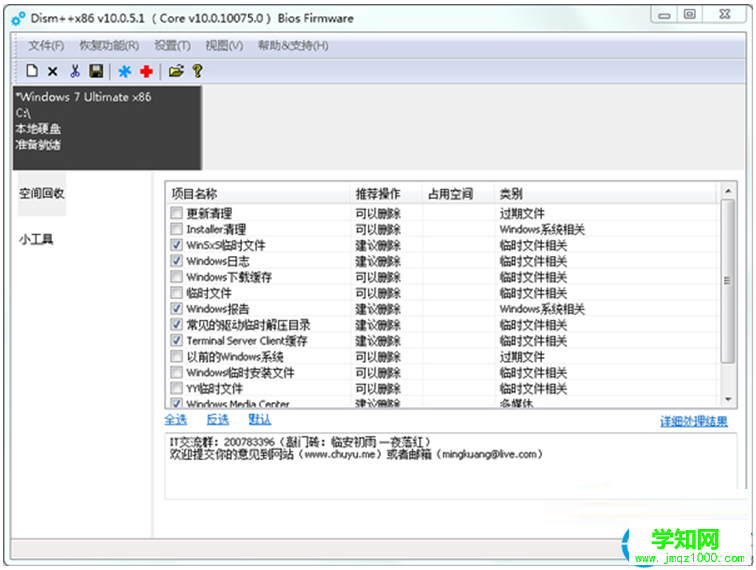
Task: Select the Windows 7 Ultimate x86 system tile
Action: click(108, 128)
